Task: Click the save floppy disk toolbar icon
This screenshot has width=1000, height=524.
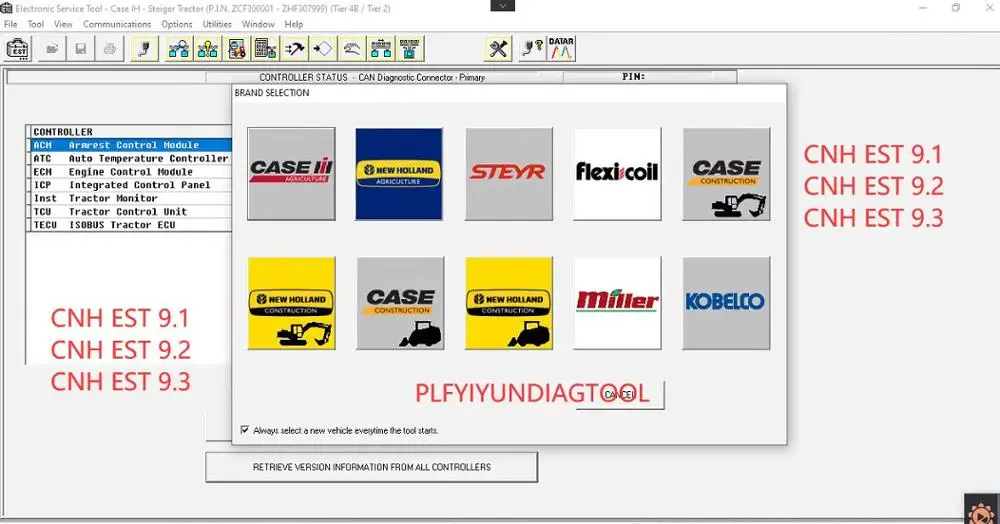Action: pyautogui.click(x=81, y=49)
